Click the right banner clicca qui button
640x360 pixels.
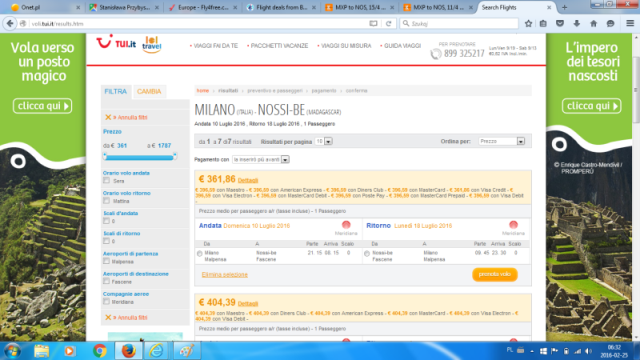tap(591, 106)
